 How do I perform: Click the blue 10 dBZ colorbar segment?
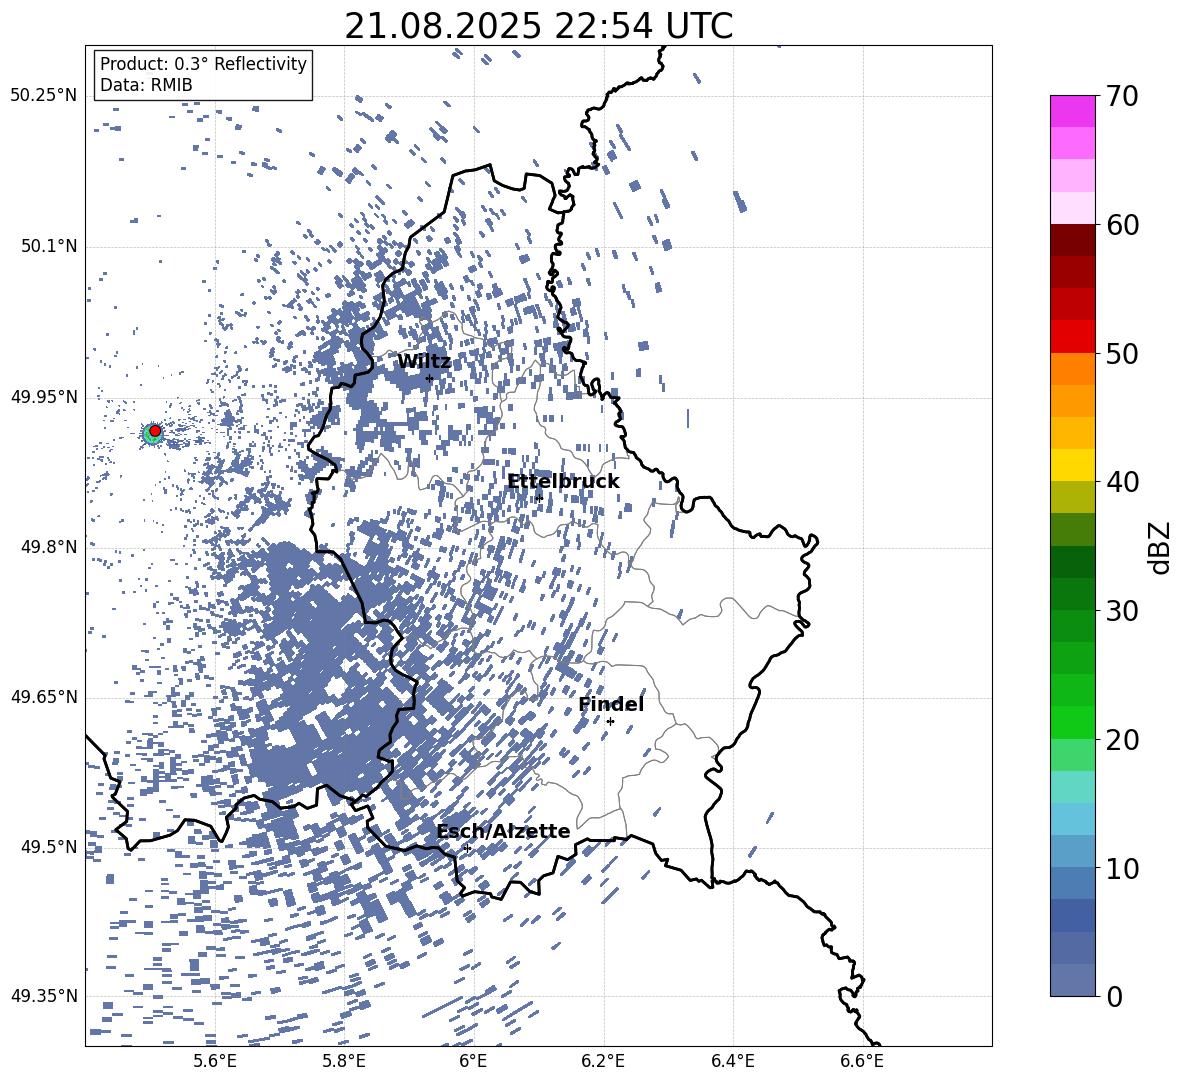[1072, 851]
